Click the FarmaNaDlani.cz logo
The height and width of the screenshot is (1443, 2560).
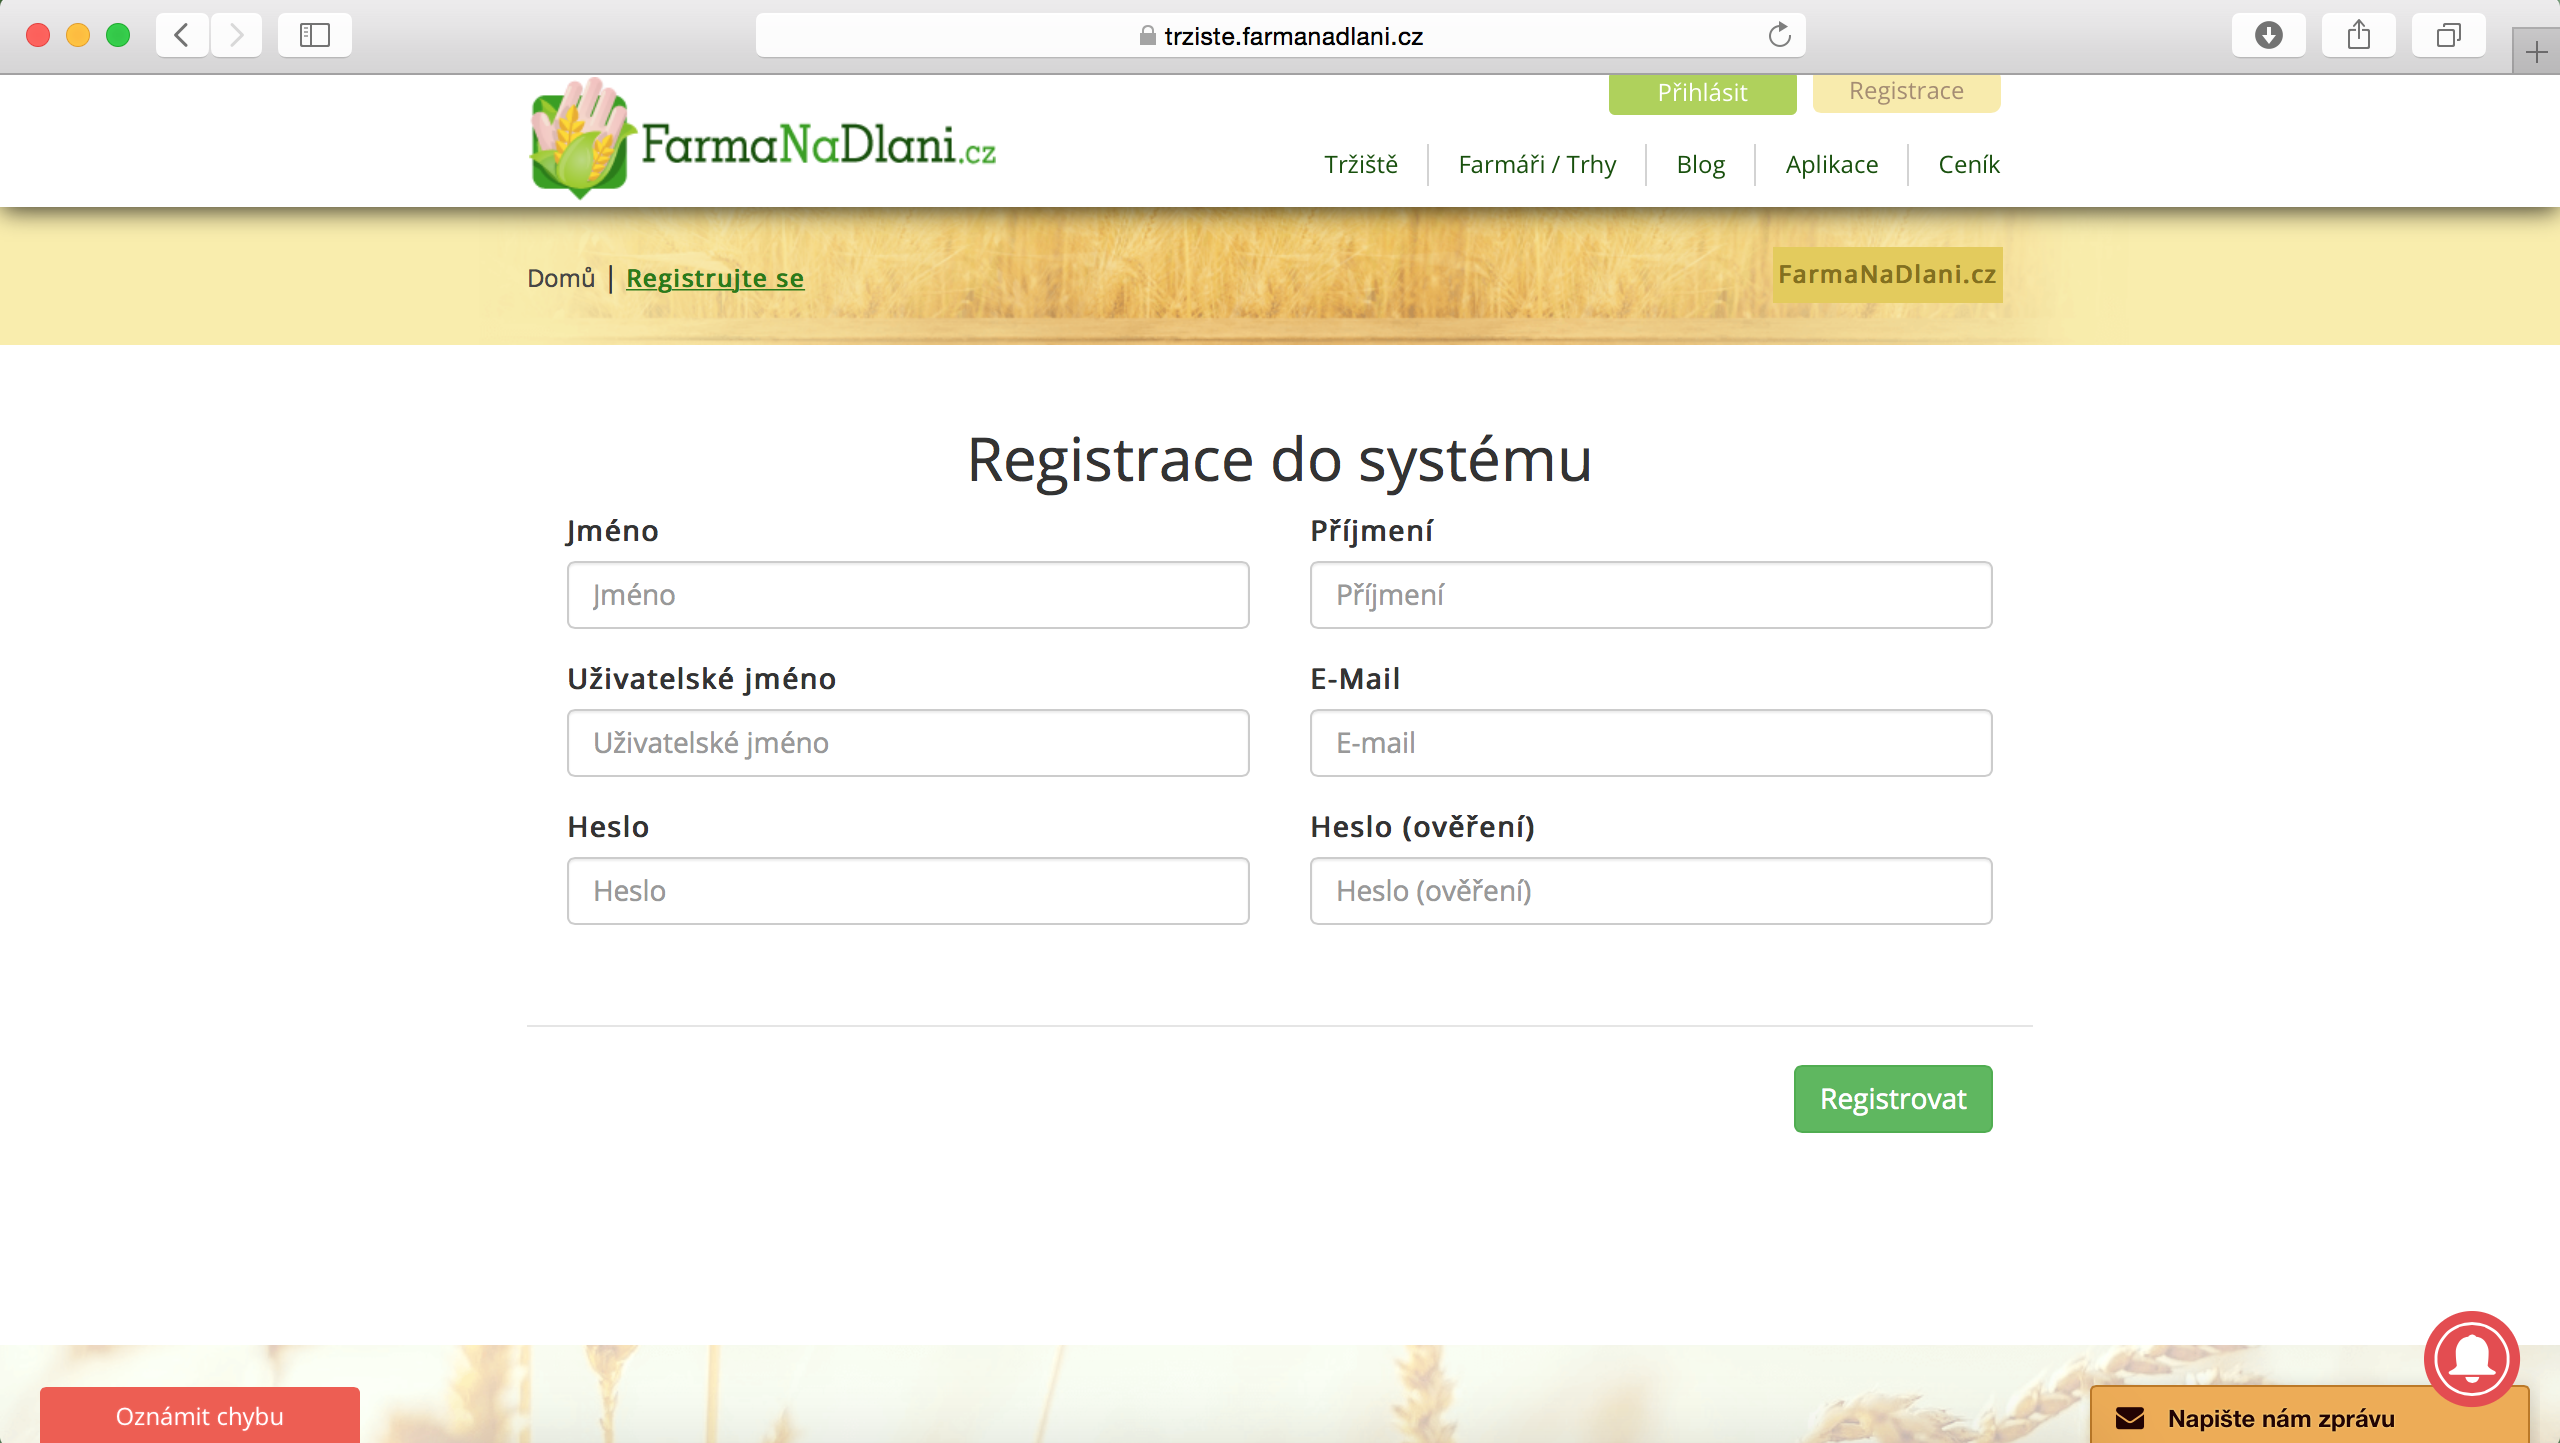[x=763, y=141]
